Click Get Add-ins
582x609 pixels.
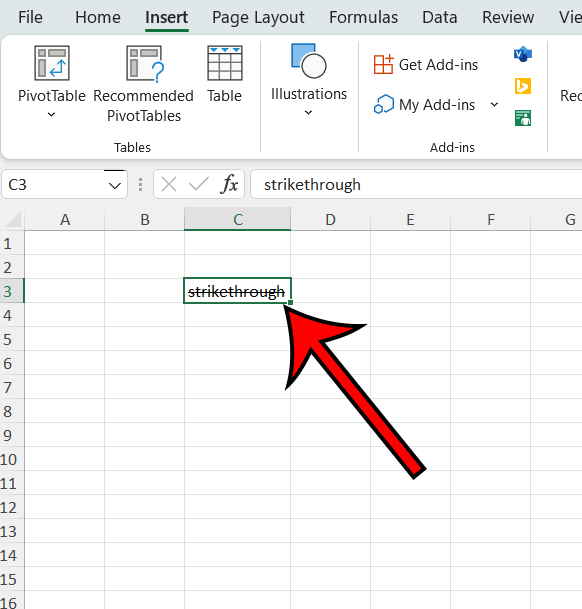tap(426, 64)
